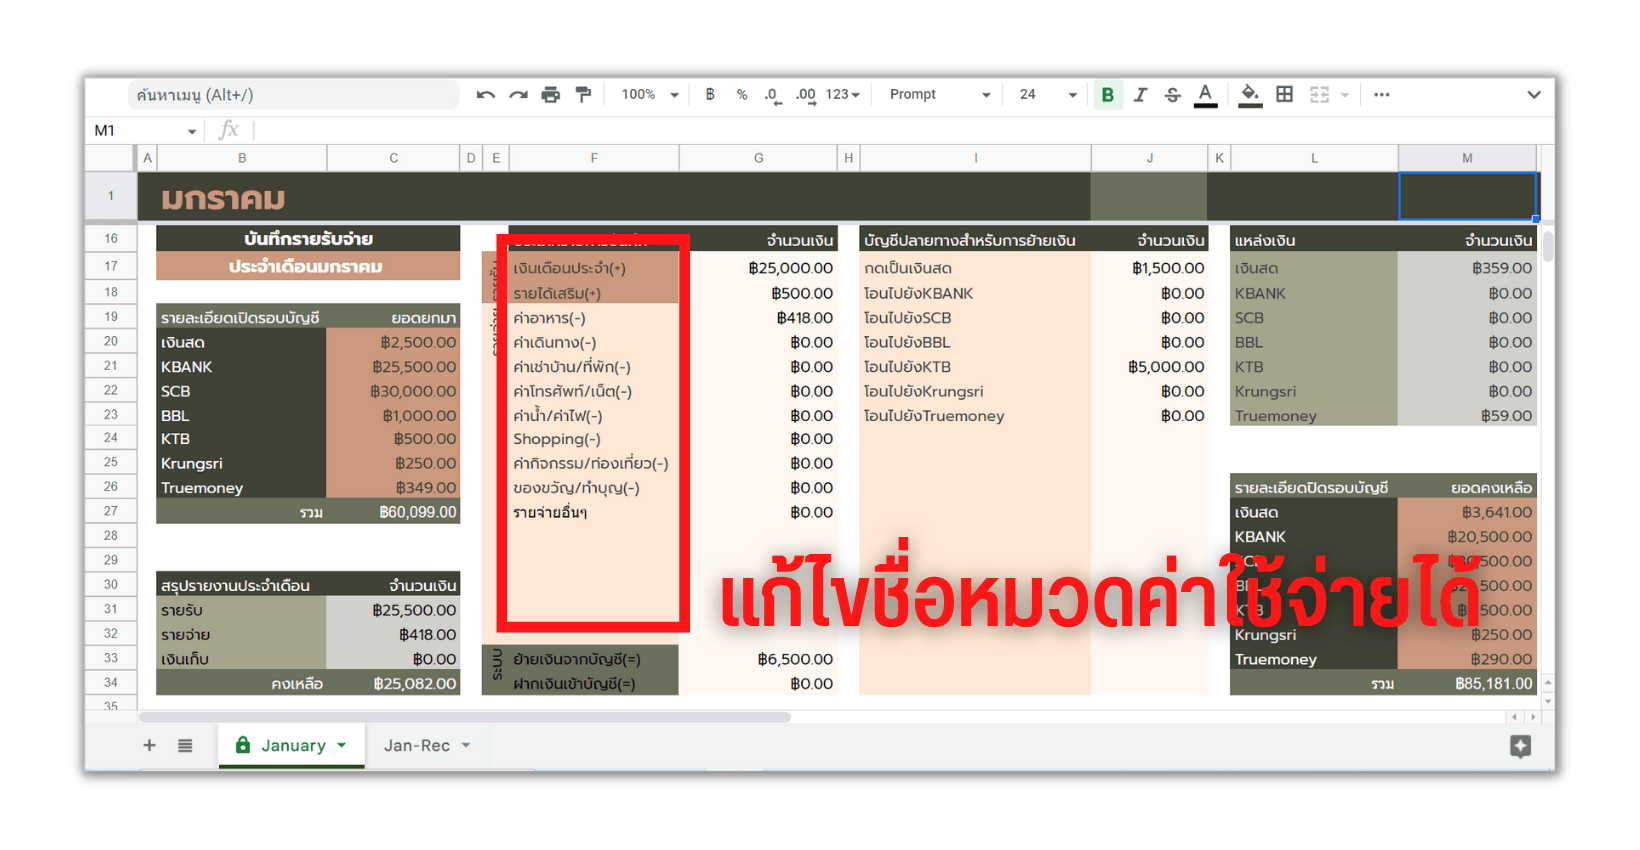The image size is (1640, 850).
Task: Format as currency using baht icon
Action: coord(710,95)
